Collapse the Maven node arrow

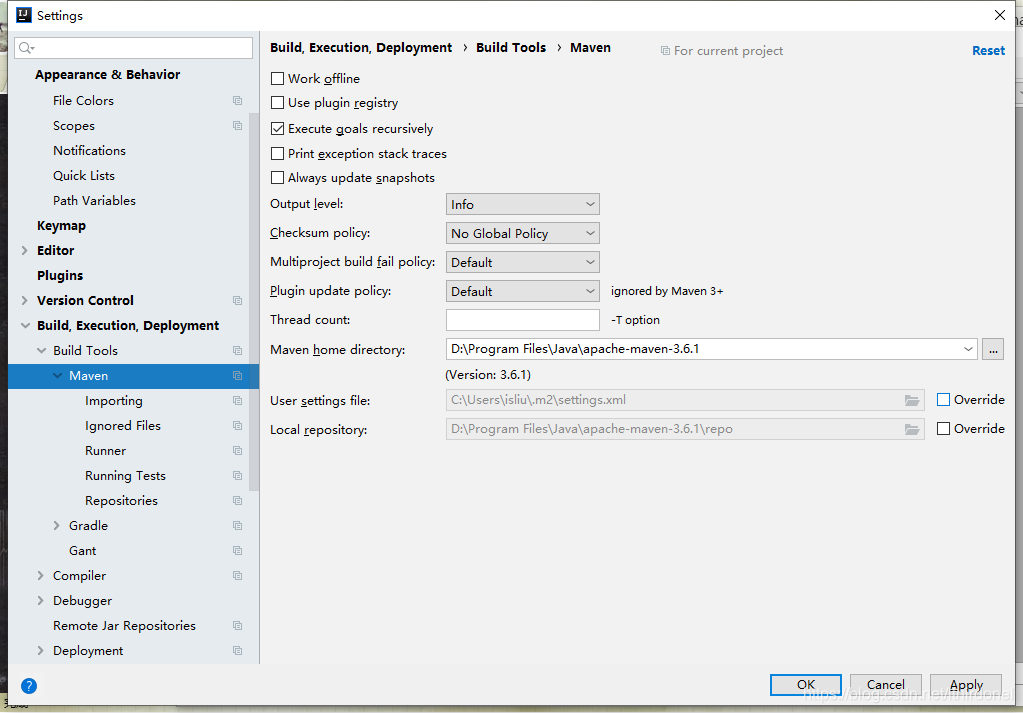[57, 376]
